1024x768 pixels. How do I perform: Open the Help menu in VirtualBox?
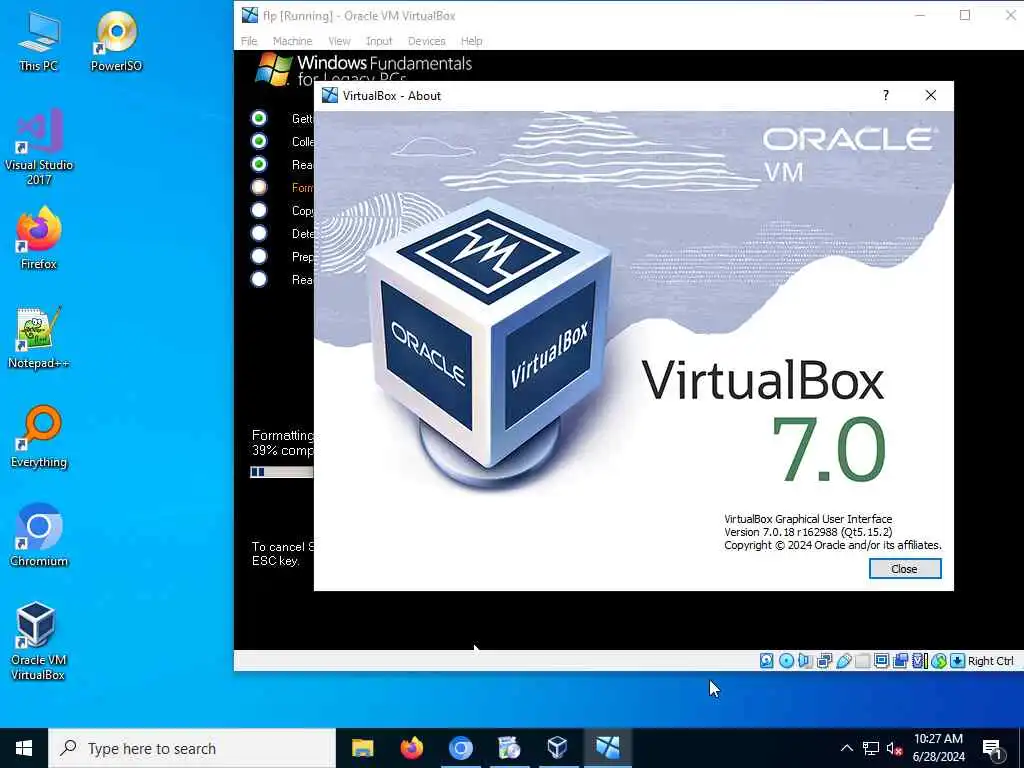click(x=472, y=40)
